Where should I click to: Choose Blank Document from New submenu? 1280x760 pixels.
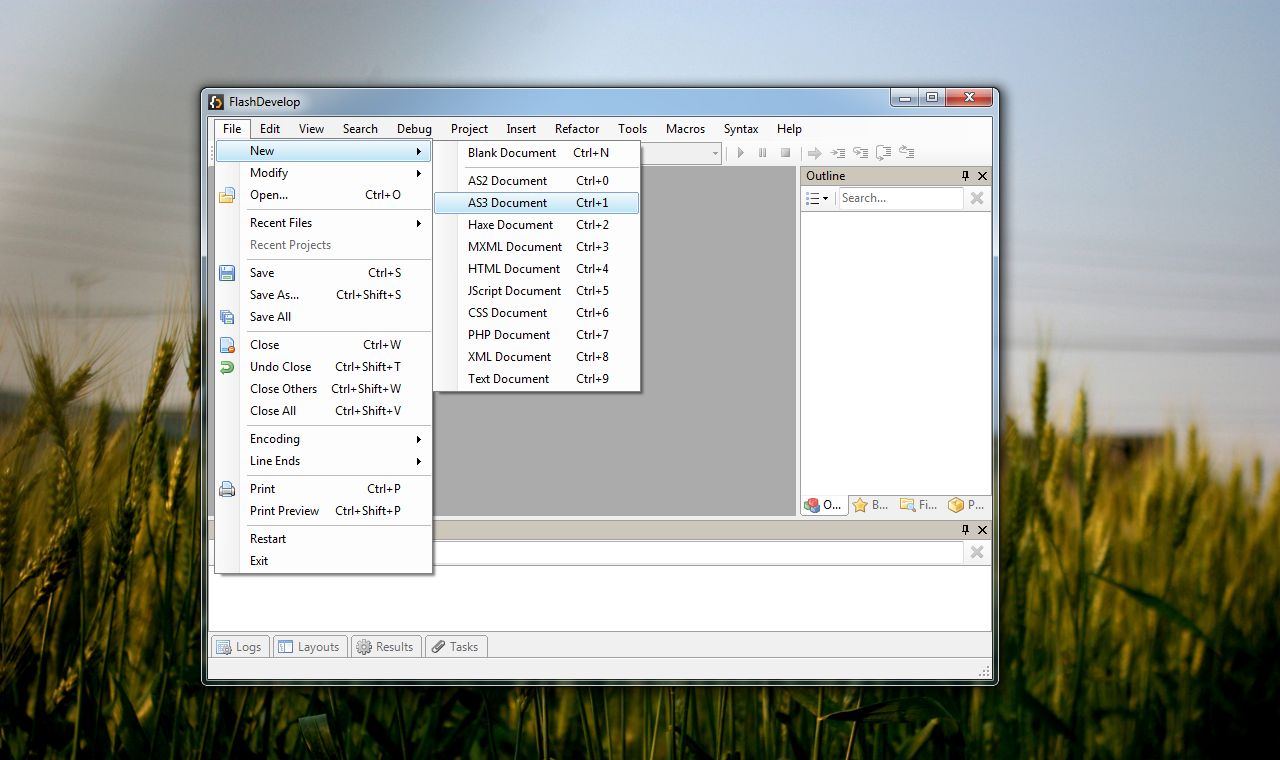[x=536, y=153]
